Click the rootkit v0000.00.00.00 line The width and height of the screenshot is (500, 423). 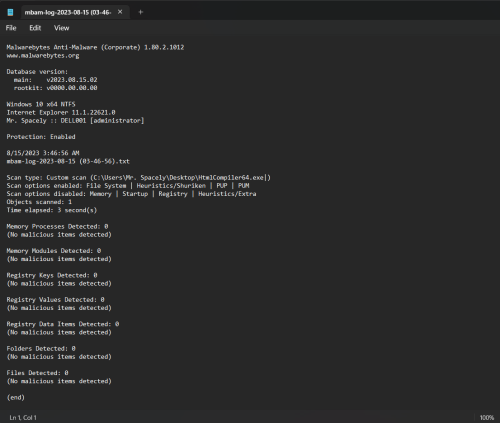pyautogui.click(x=56, y=88)
